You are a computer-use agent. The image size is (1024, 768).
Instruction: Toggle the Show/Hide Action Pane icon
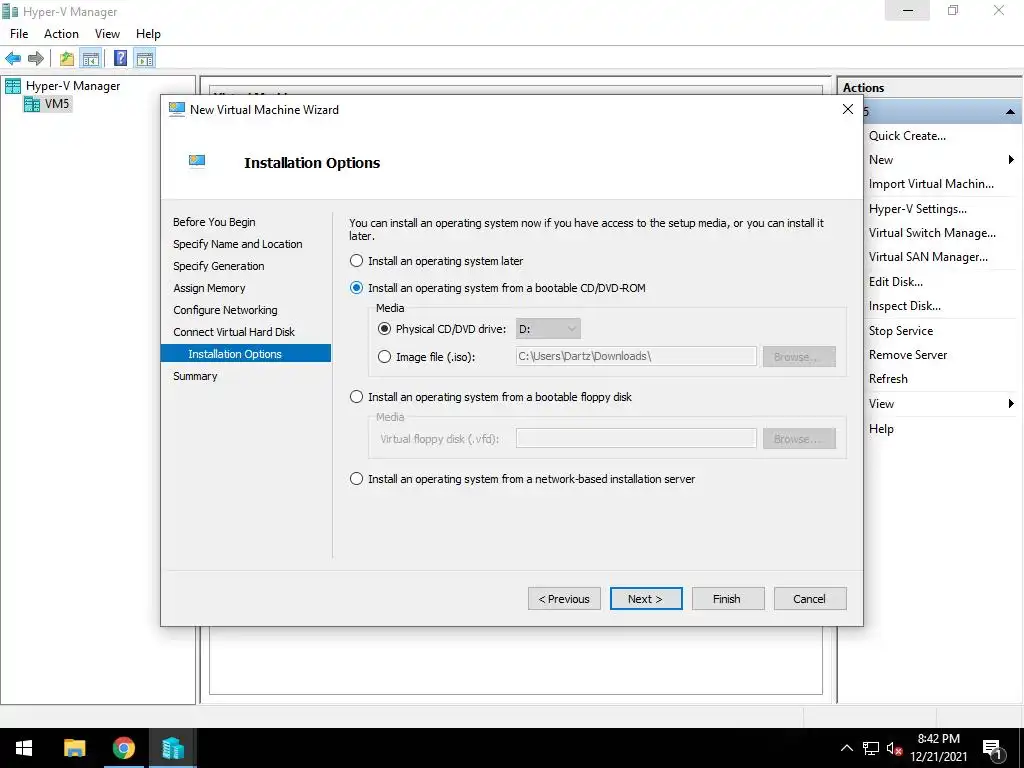click(x=145, y=59)
